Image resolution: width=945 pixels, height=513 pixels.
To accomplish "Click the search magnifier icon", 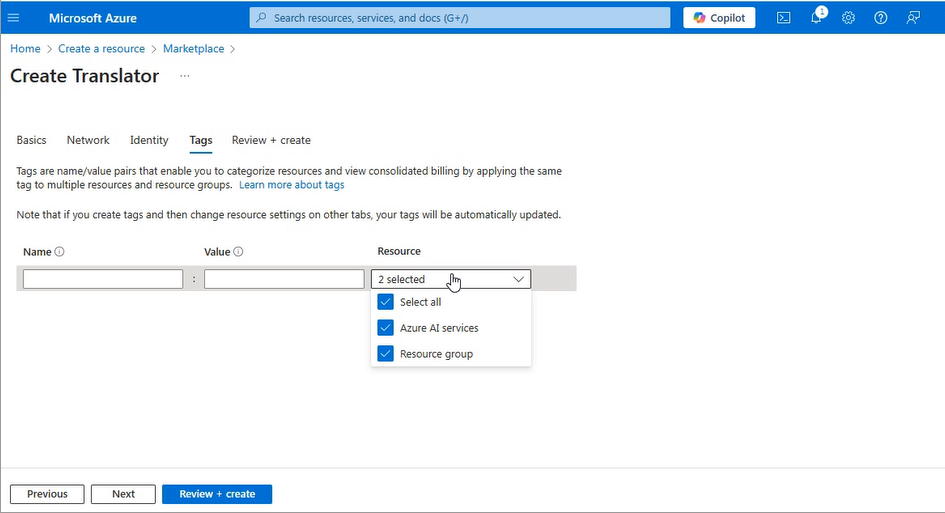I will [261, 18].
